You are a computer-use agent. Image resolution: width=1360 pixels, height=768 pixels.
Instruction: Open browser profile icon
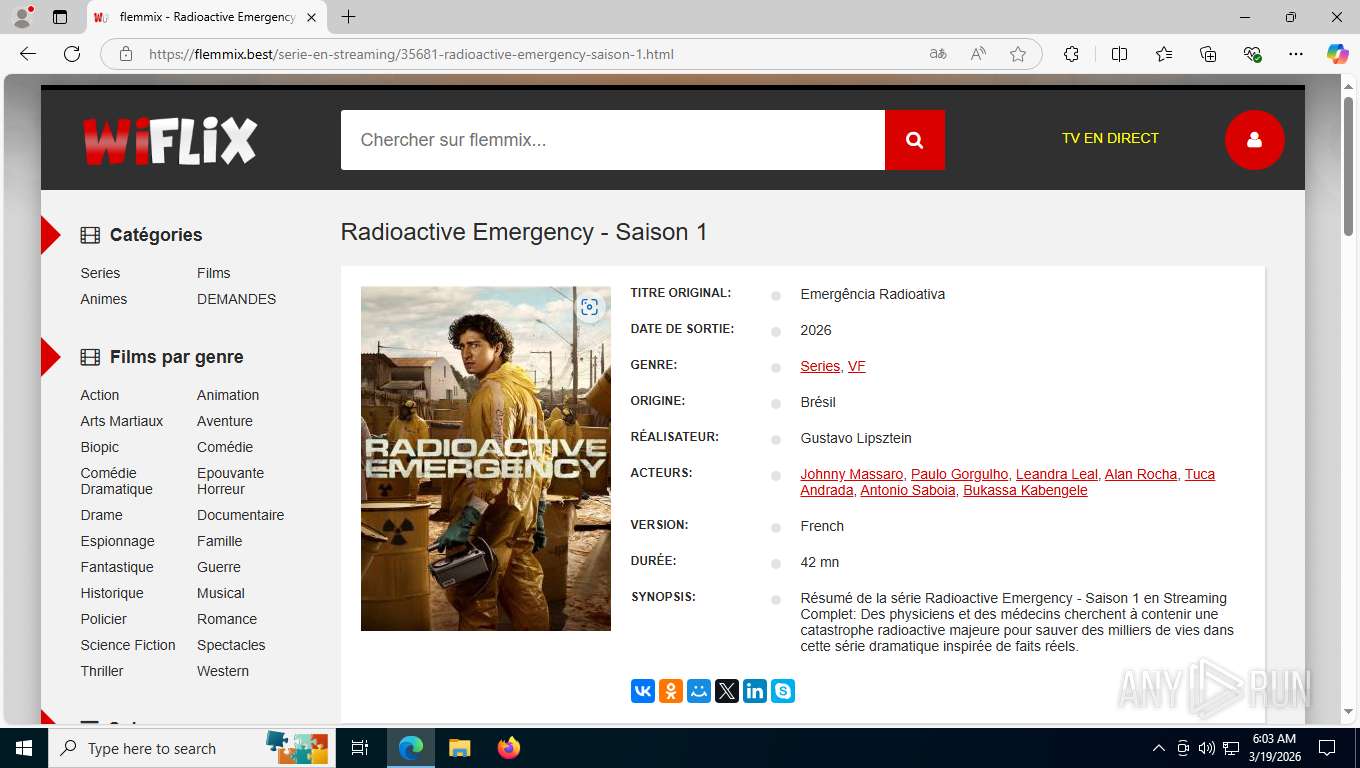click(22, 17)
